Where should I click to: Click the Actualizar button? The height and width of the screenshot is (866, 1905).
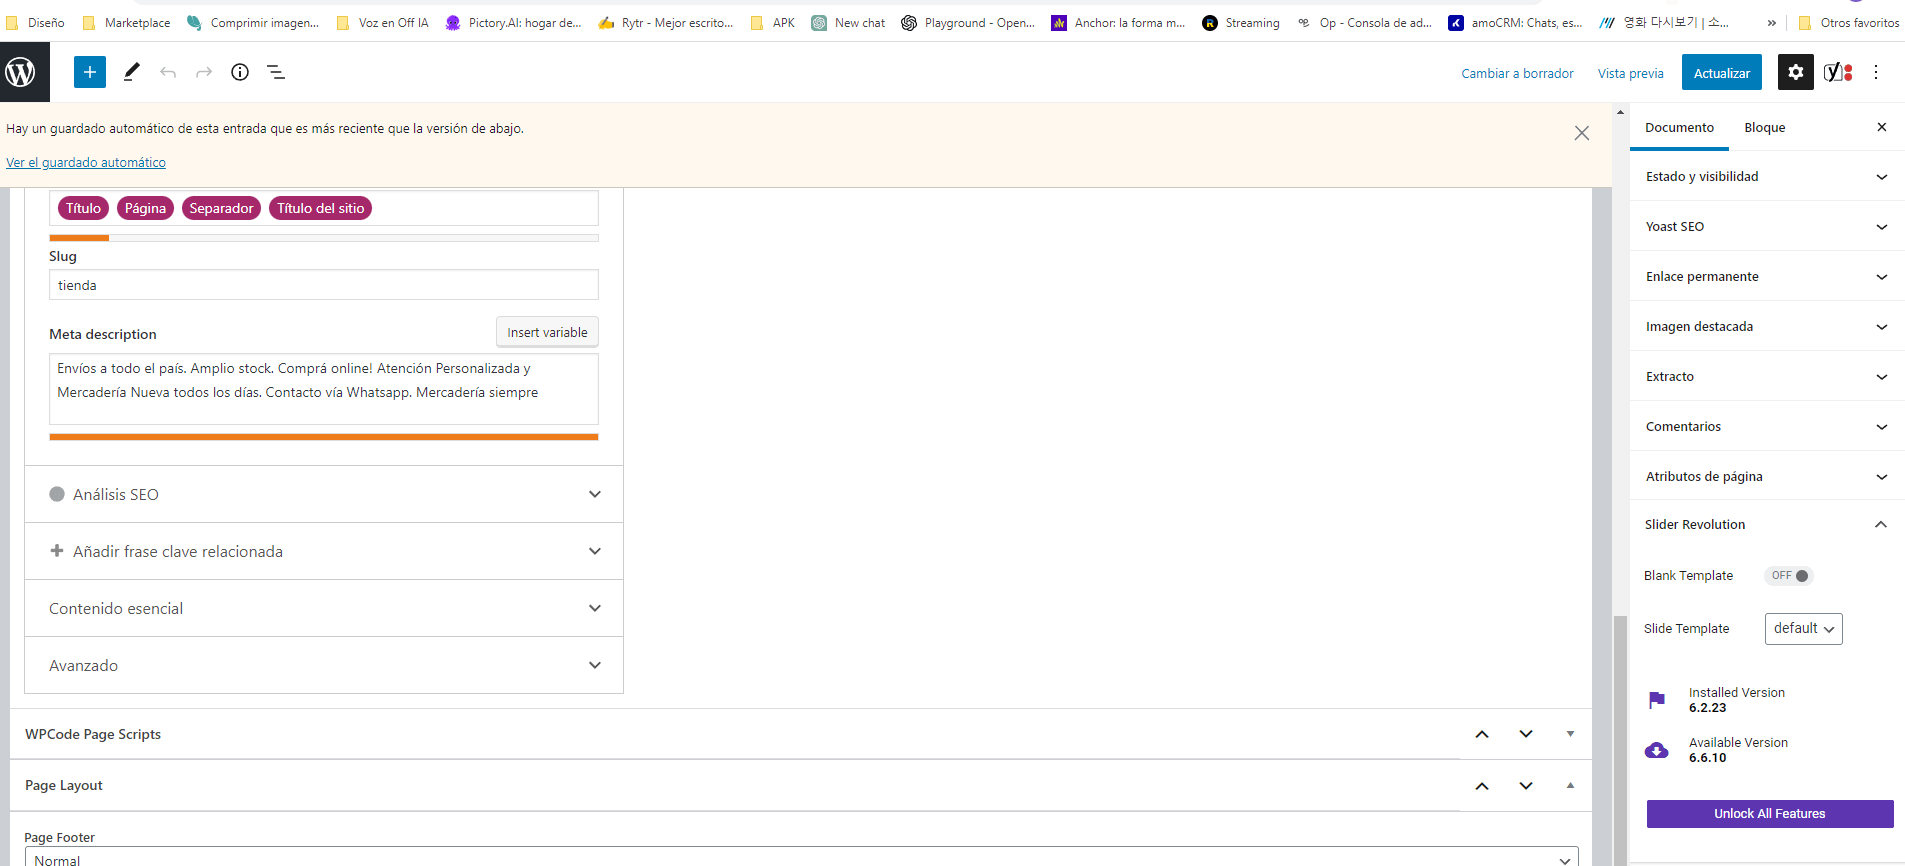pyautogui.click(x=1721, y=73)
